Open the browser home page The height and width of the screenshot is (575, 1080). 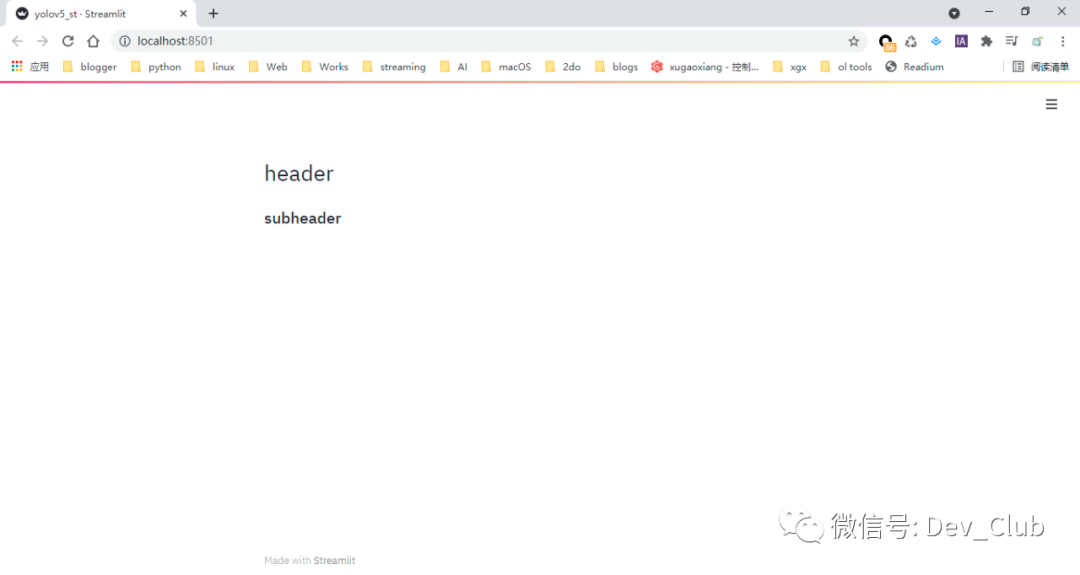coord(93,41)
